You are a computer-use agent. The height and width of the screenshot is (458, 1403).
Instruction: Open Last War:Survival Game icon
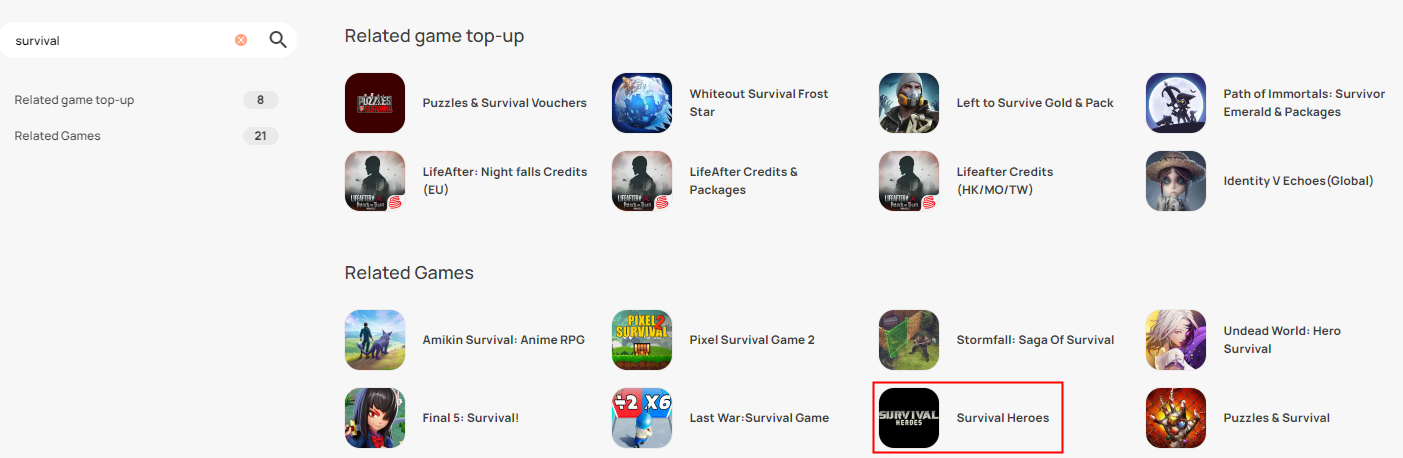click(x=642, y=418)
